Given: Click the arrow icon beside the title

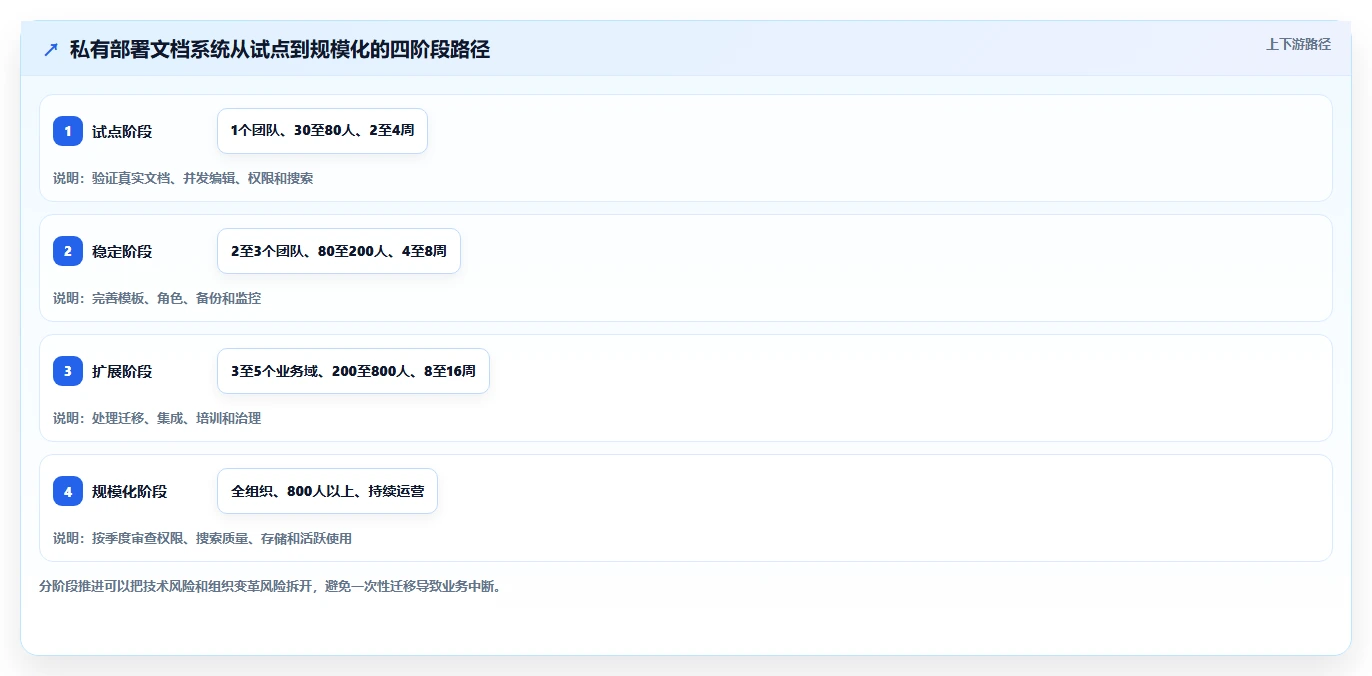Looking at the screenshot, I should [50, 49].
